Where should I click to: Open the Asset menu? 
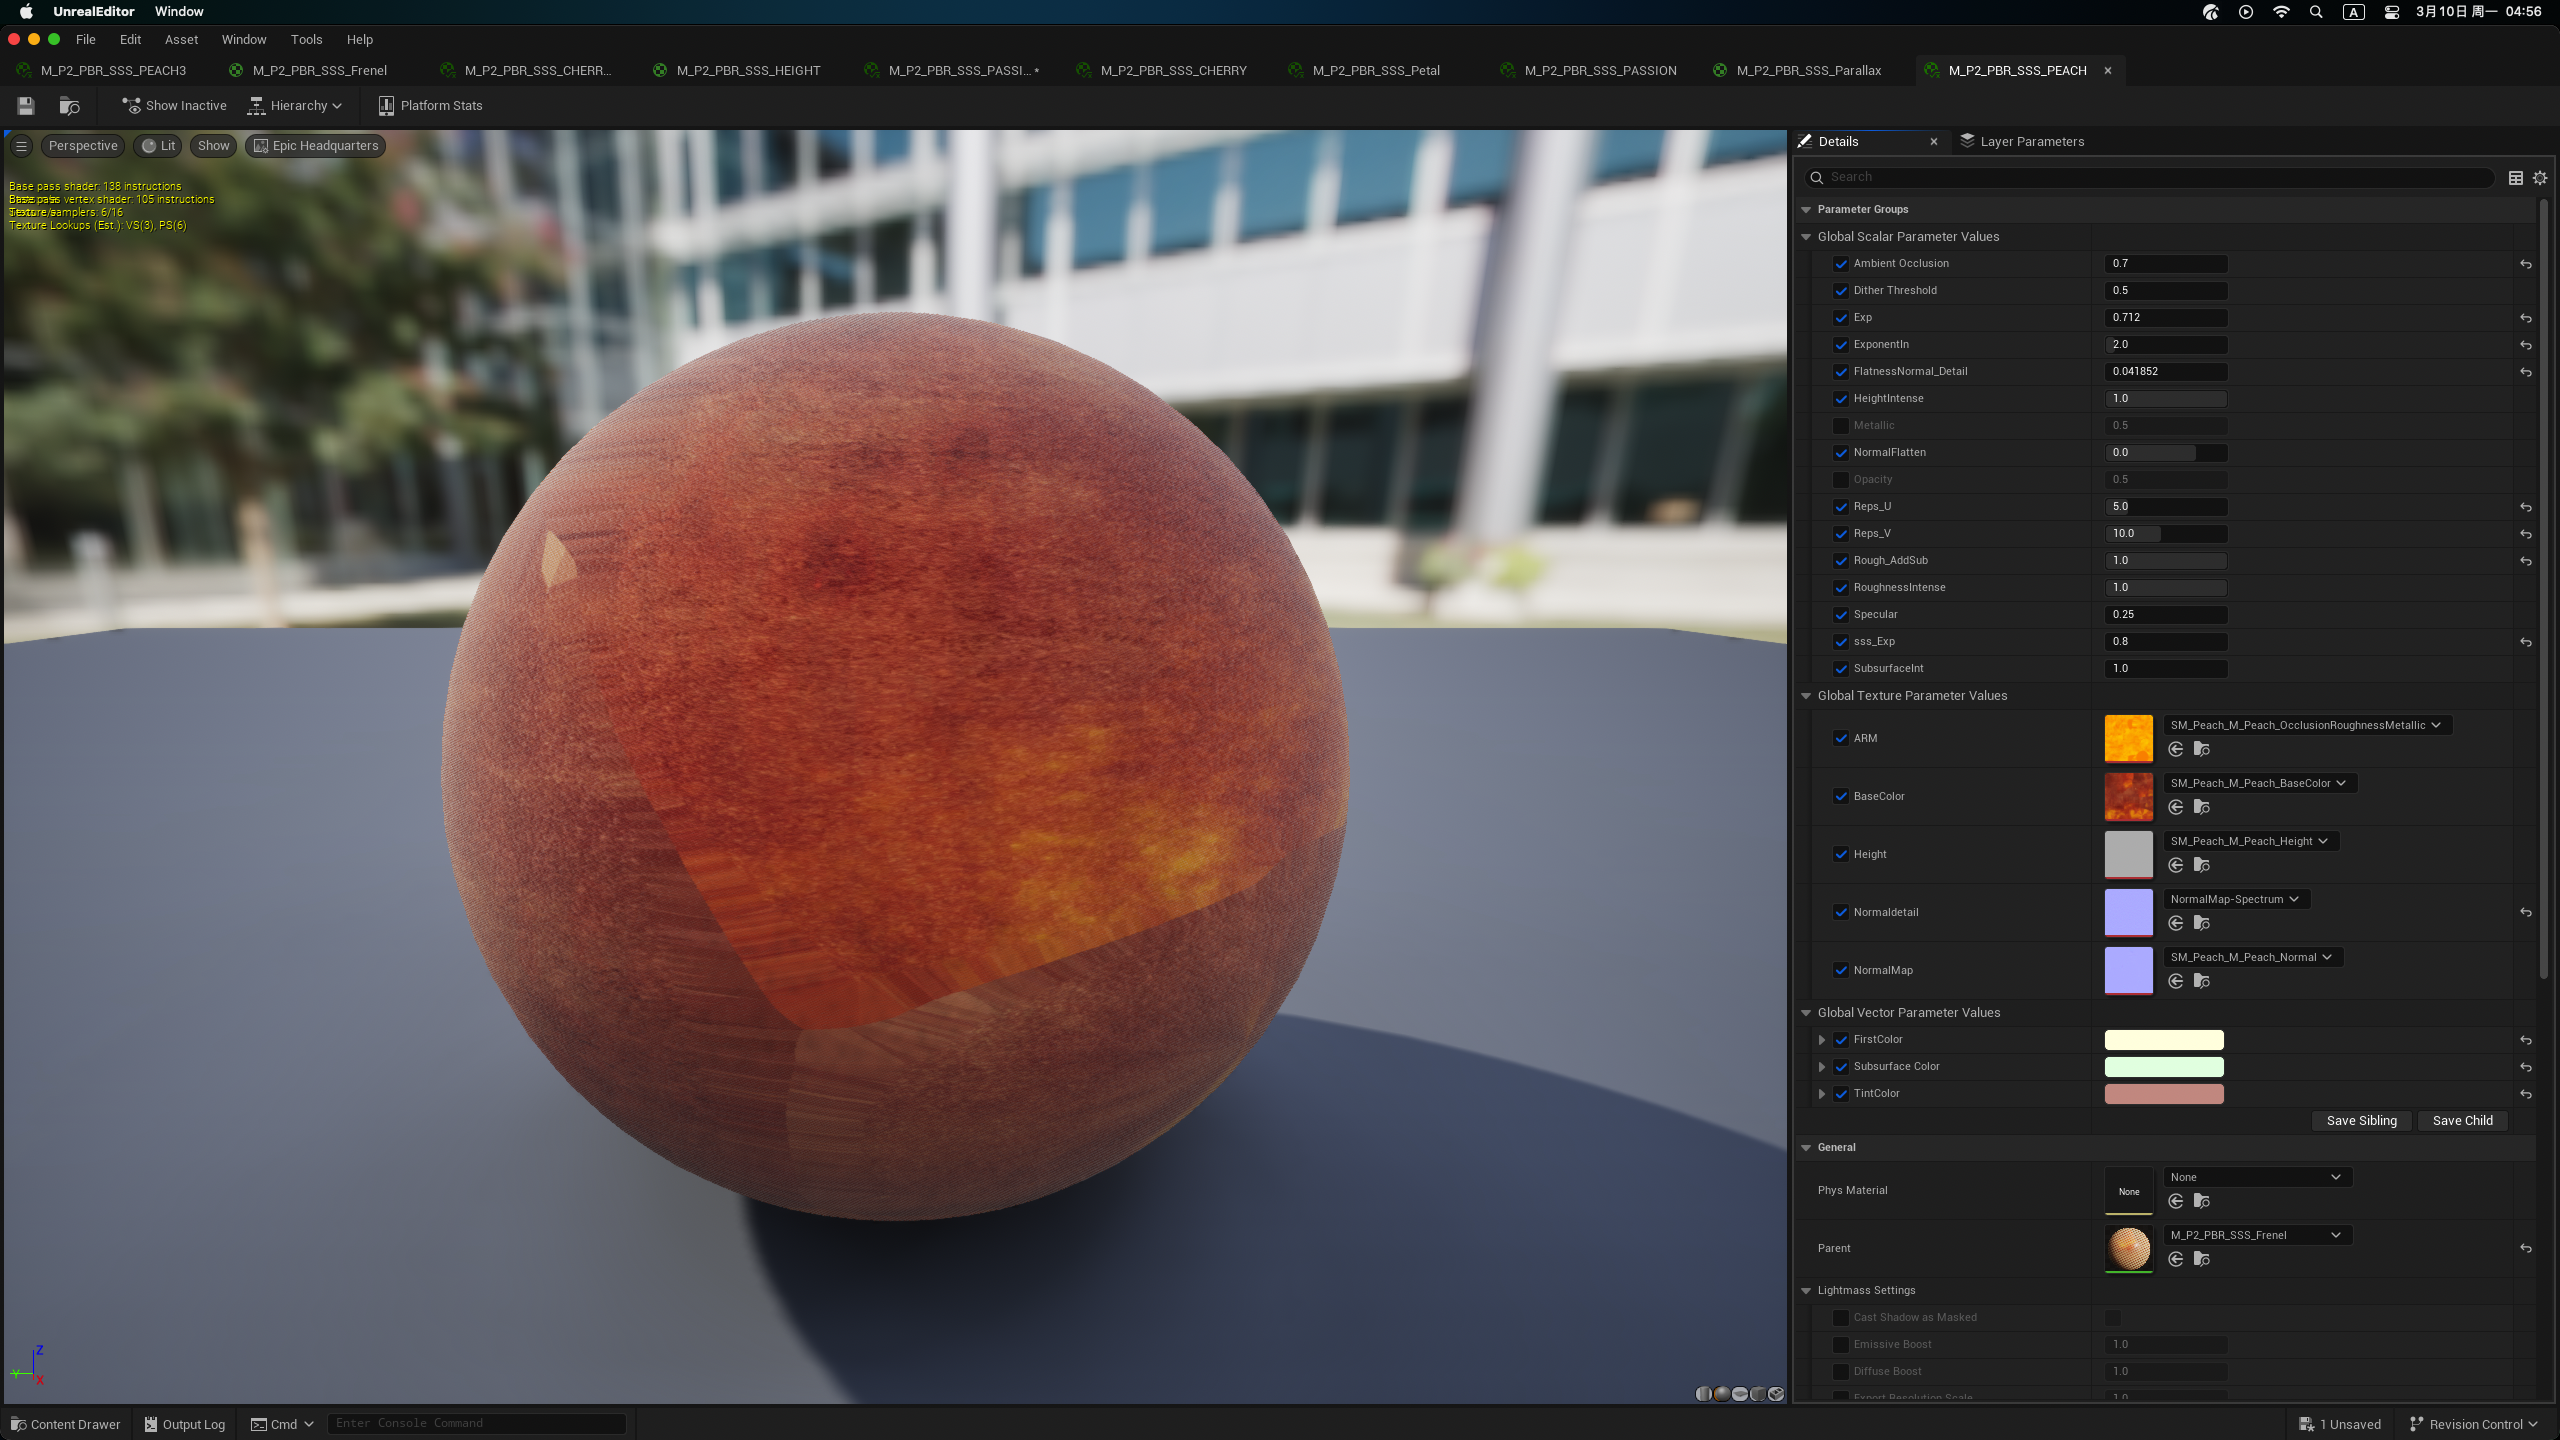(x=181, y=40)
